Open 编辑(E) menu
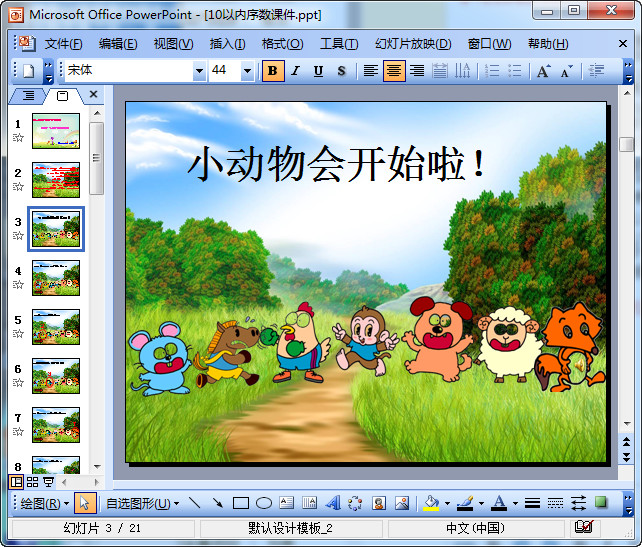The width and height of the screenshot is (642, 547). [x=118, y=44]
